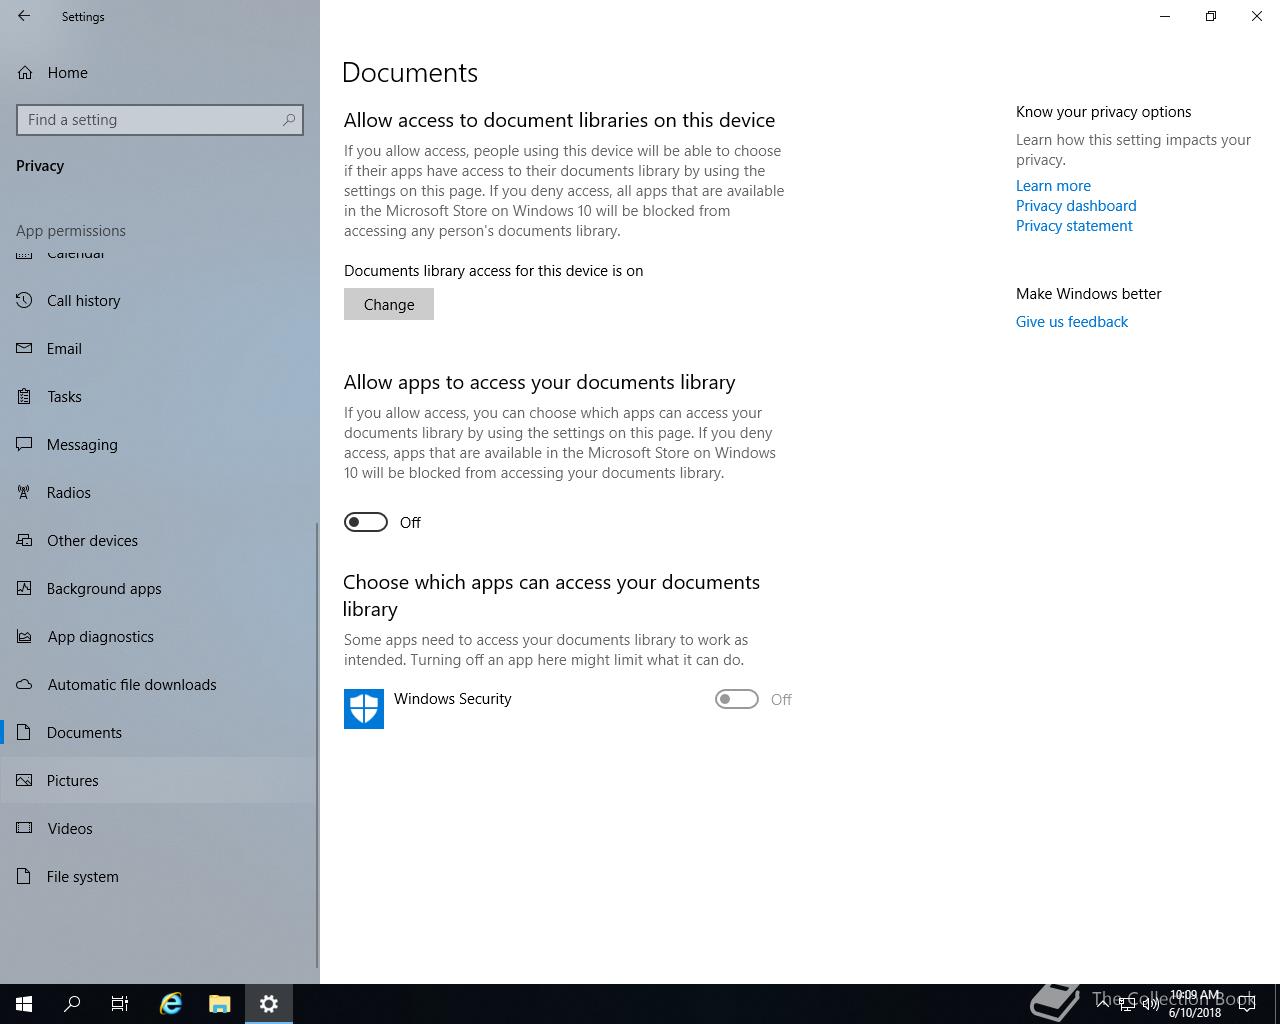1280x1024 pixels.
Task: Click the Change button
Action: (389, 304)
